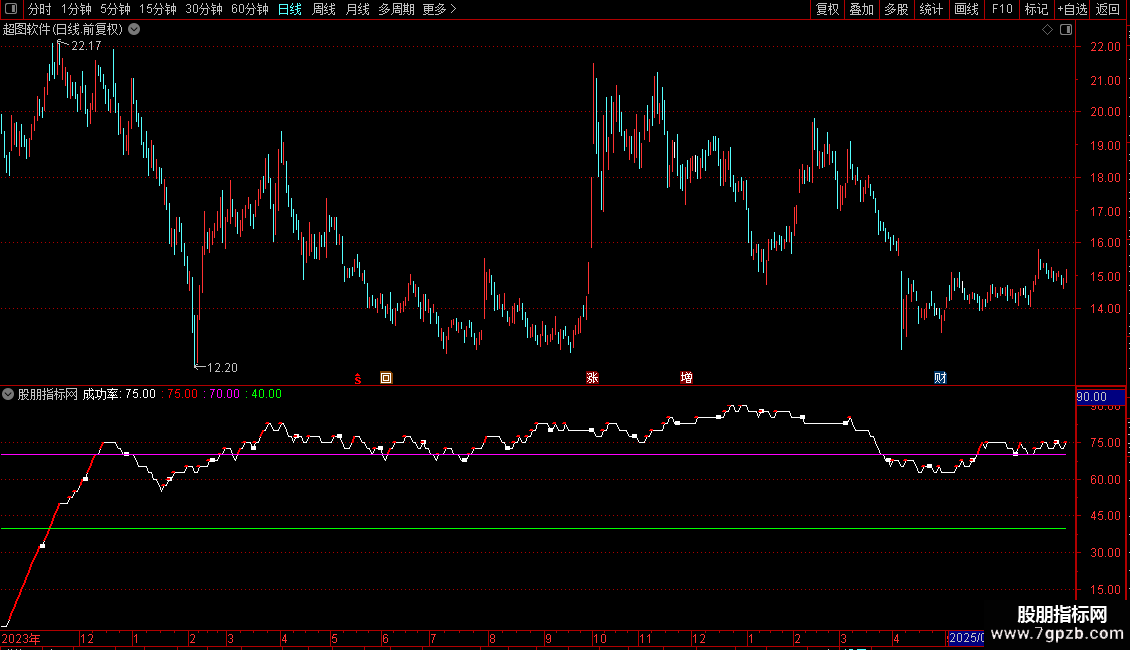The image size is (1130, 650).
Task: Click the 涨 event marker
Action: [x=592, y=378]
